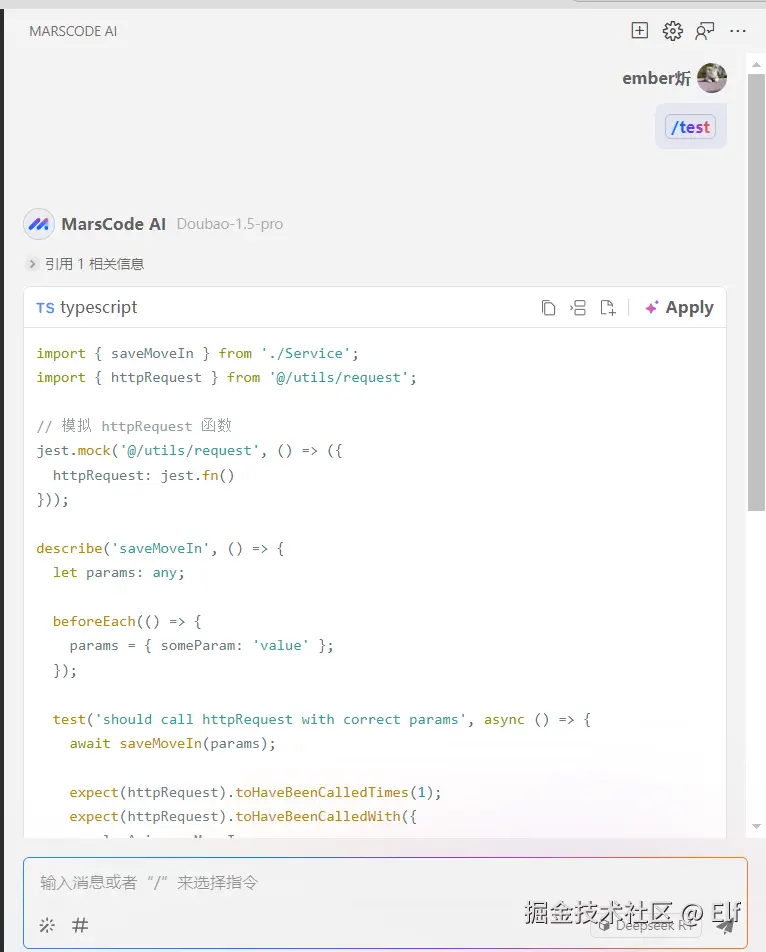Image resolution: width=766 pixels, height=952 pixels.
Task: Insert code at cursor icon
Action: coord(578,308)
